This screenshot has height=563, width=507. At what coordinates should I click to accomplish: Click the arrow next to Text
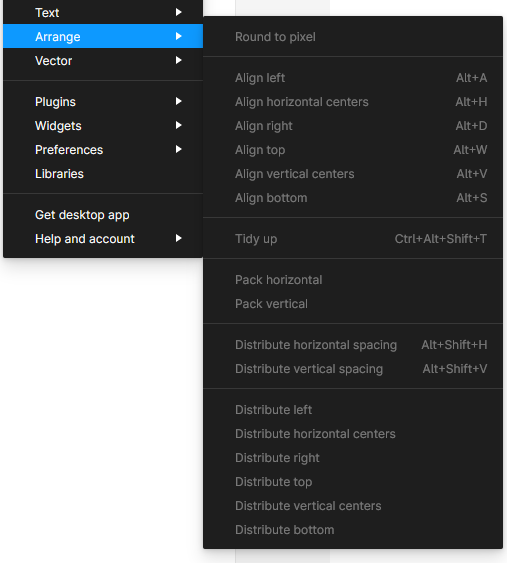pyautogui.click(x=178, y=13)
